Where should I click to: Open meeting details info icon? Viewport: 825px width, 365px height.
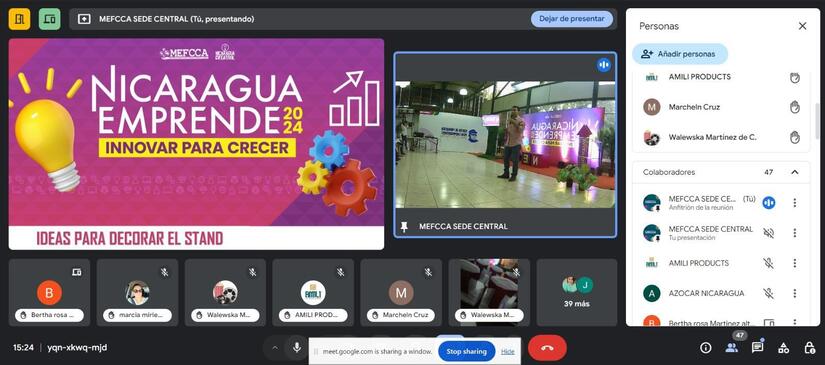[706, 348]
